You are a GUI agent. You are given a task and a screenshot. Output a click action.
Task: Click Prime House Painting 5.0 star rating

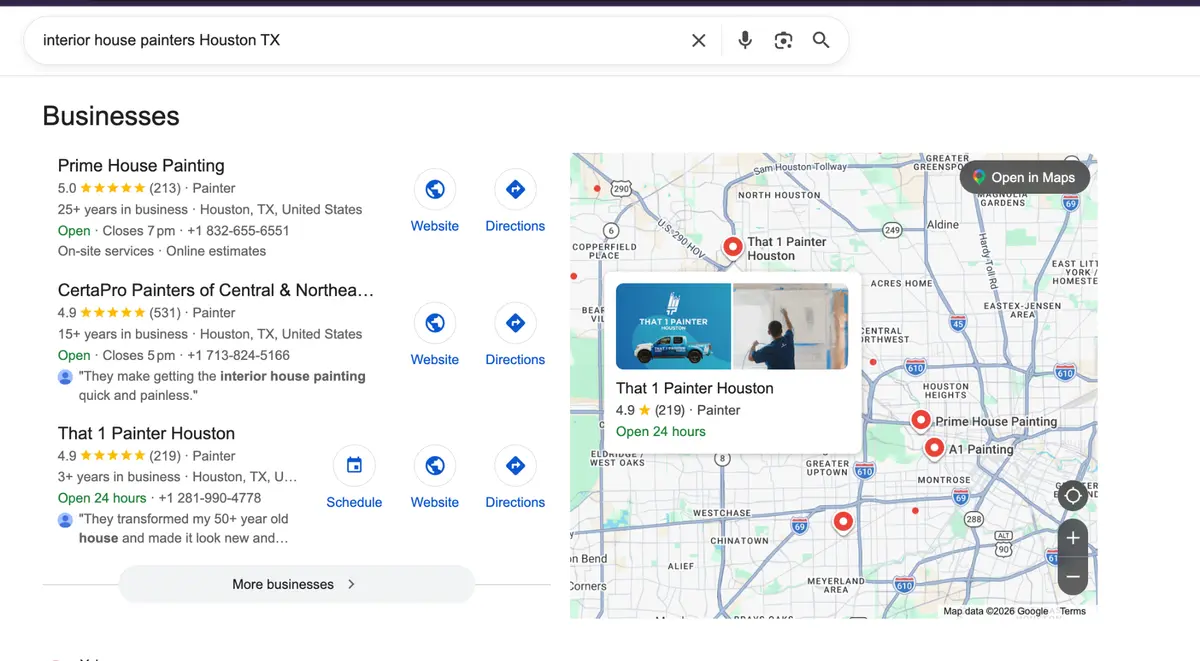point(119,188)
